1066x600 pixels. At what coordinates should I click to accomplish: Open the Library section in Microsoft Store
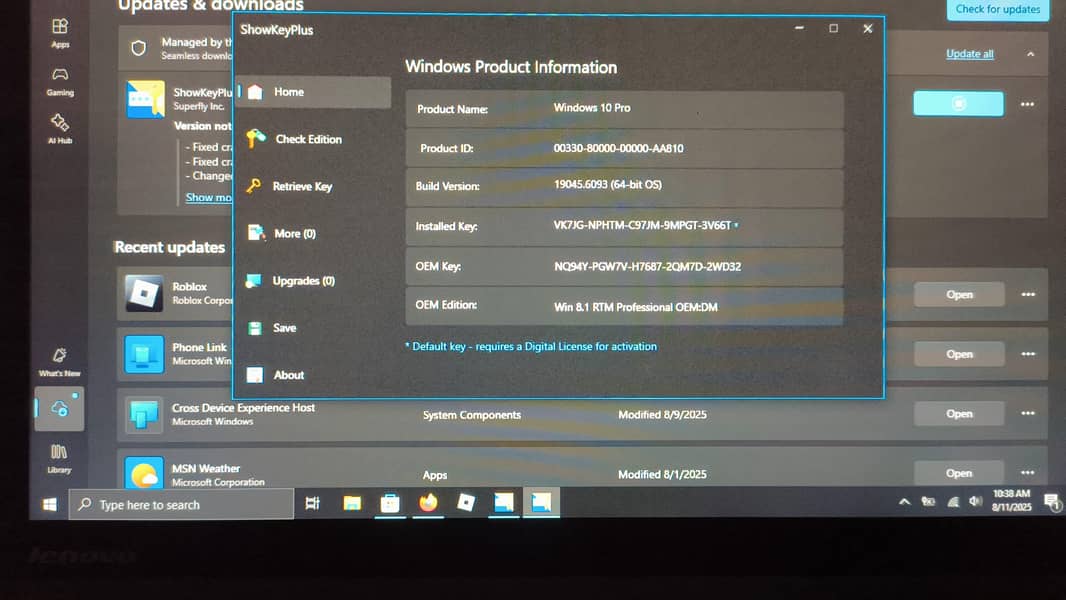[59, 457]
